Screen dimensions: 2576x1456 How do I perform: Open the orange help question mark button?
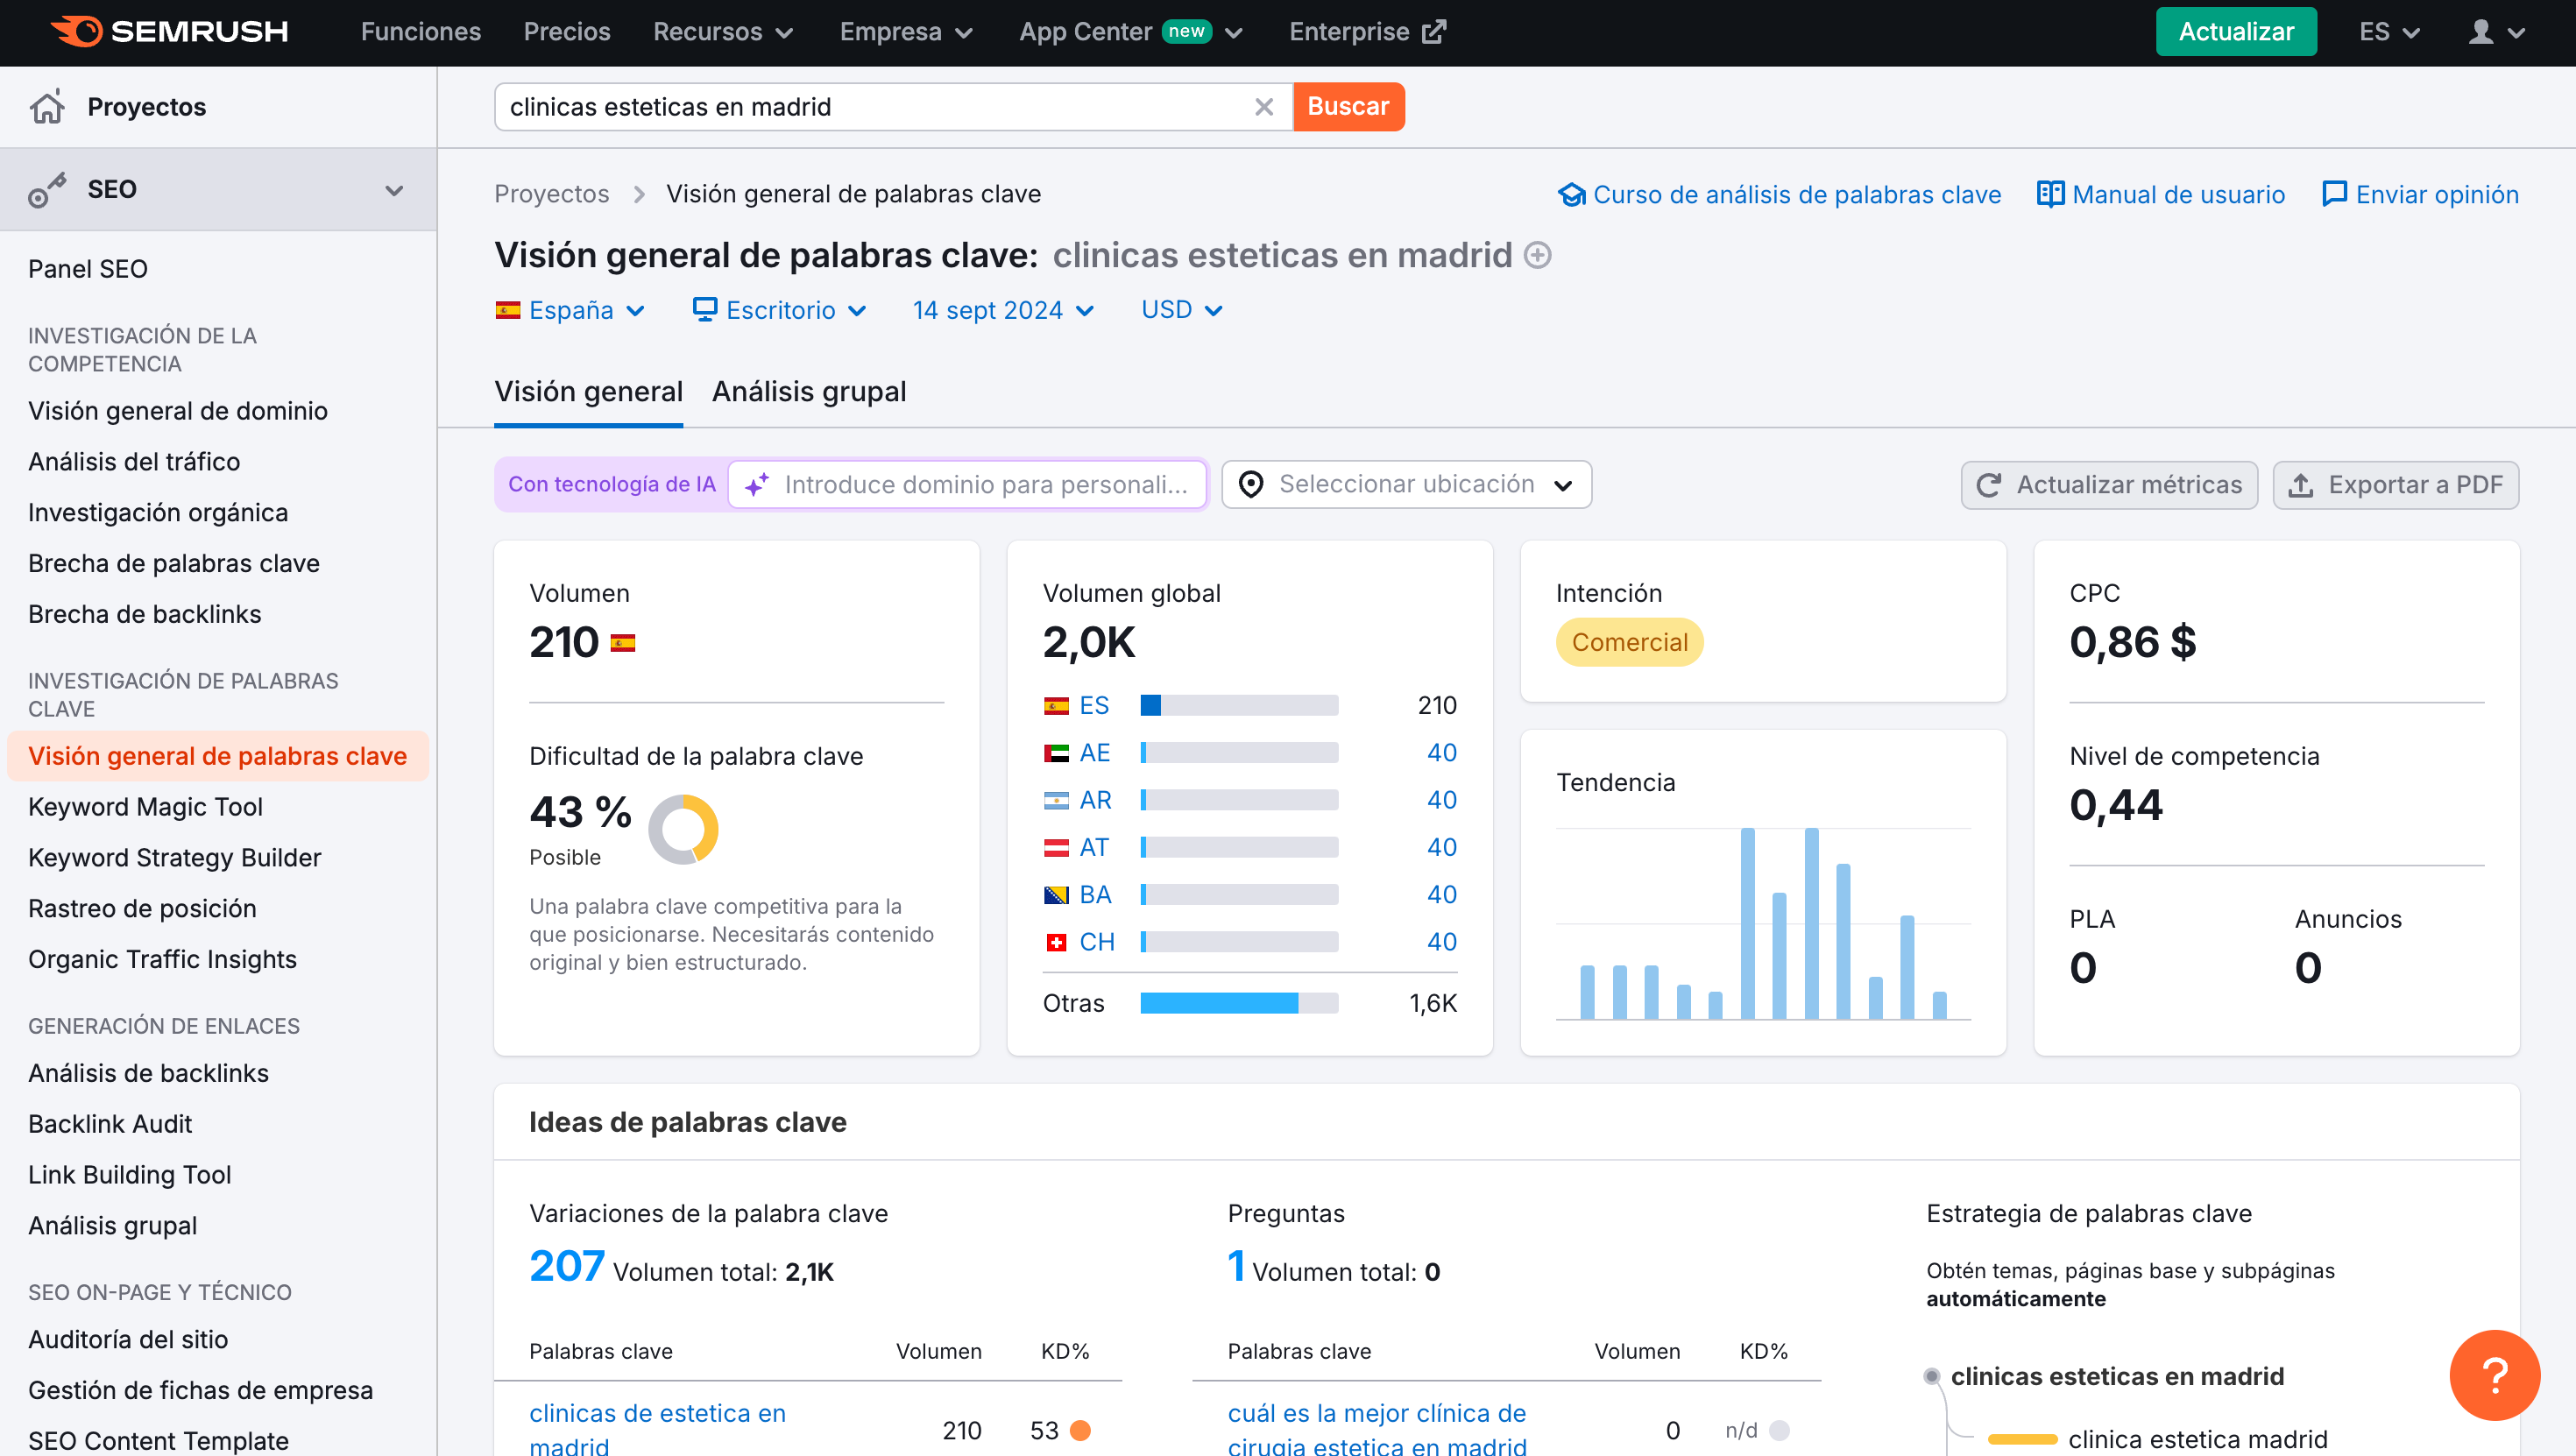pyautogui.click(x=2494, y=1375)
